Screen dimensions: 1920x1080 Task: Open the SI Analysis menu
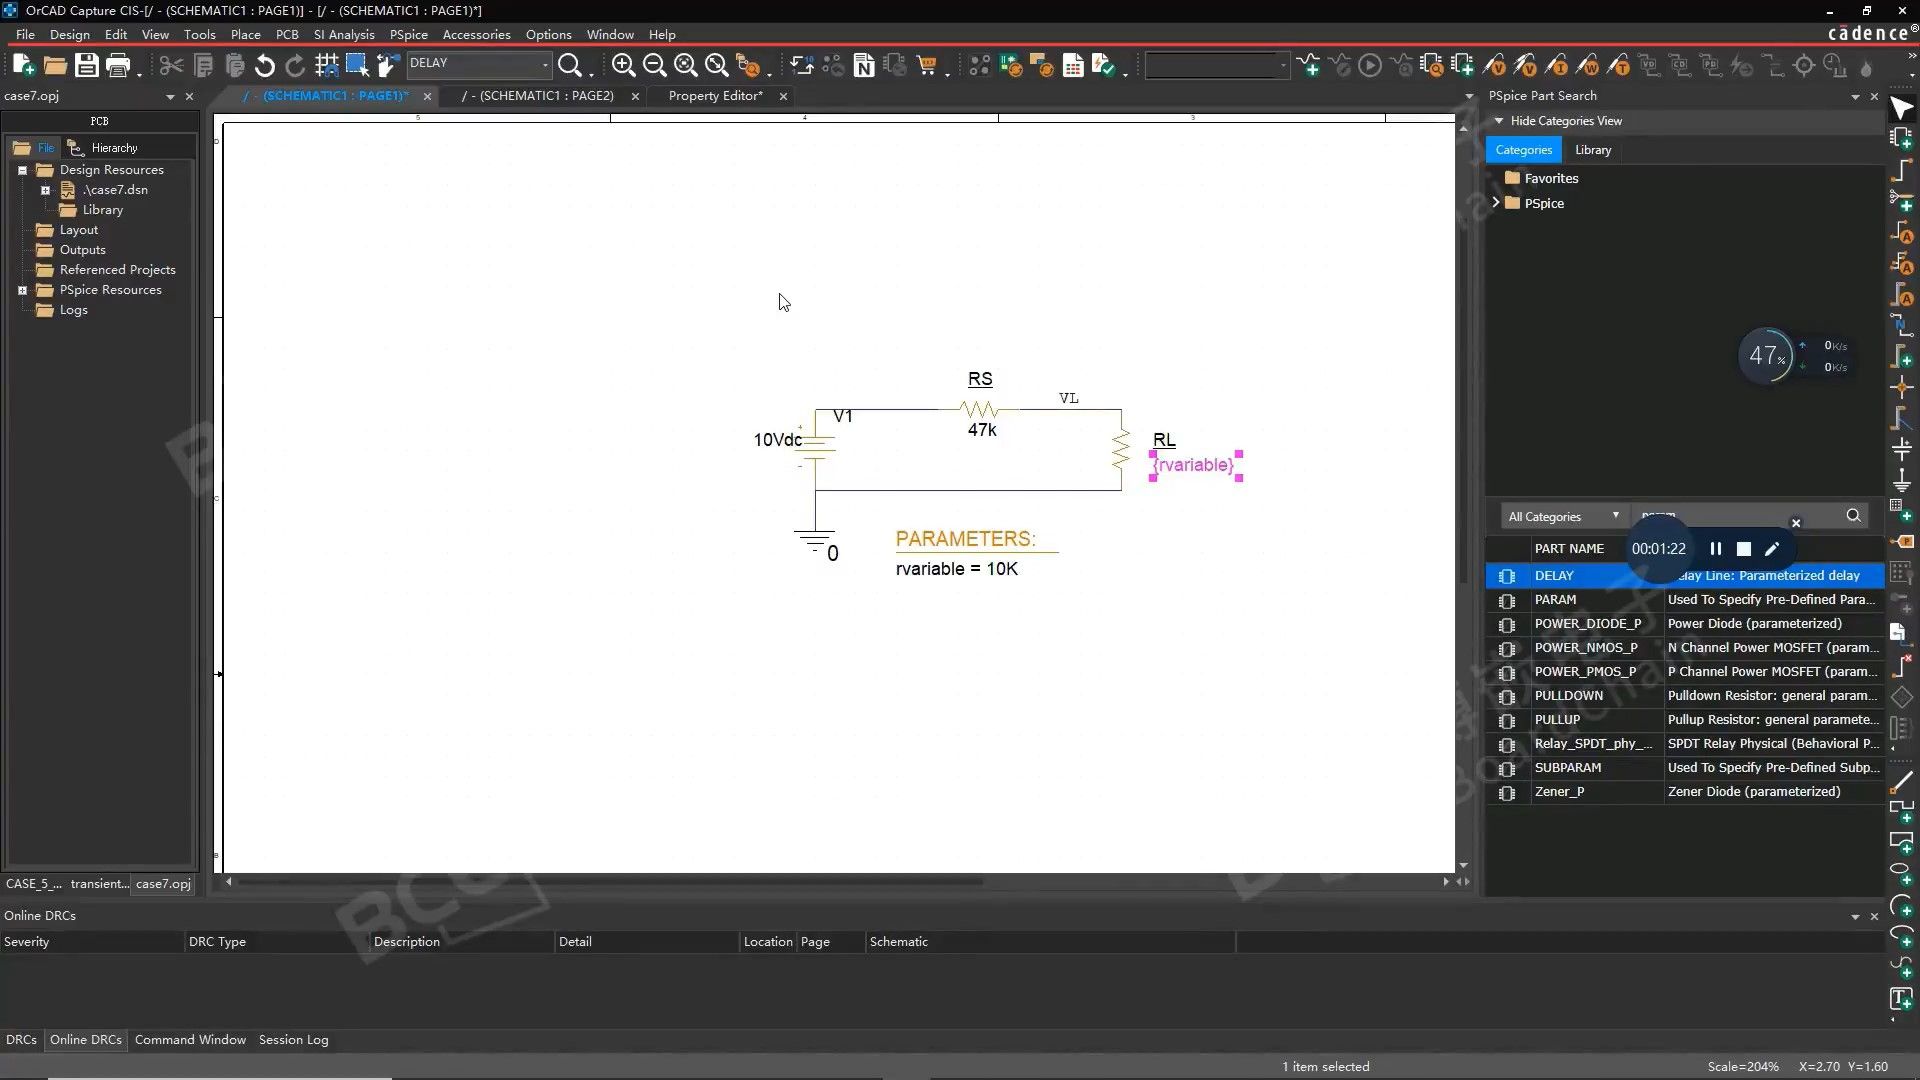pyautogui.click(x=344, y=34)
